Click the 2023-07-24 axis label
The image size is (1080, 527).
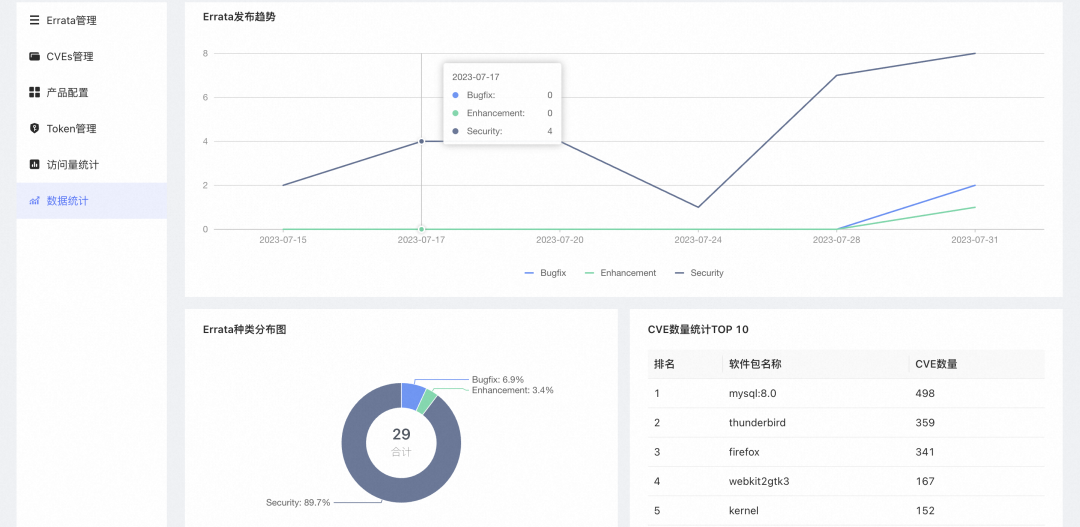coord(698,240)
